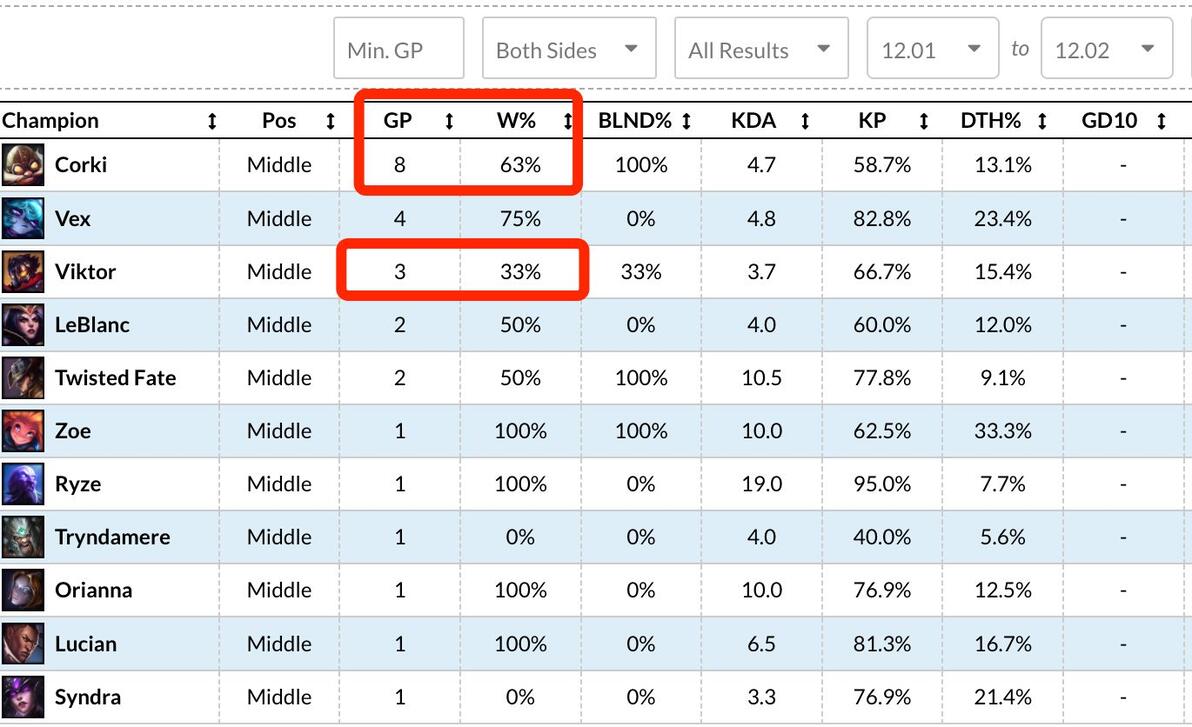Click LeBlanc champion portrait icon

(x=22, y=325)
